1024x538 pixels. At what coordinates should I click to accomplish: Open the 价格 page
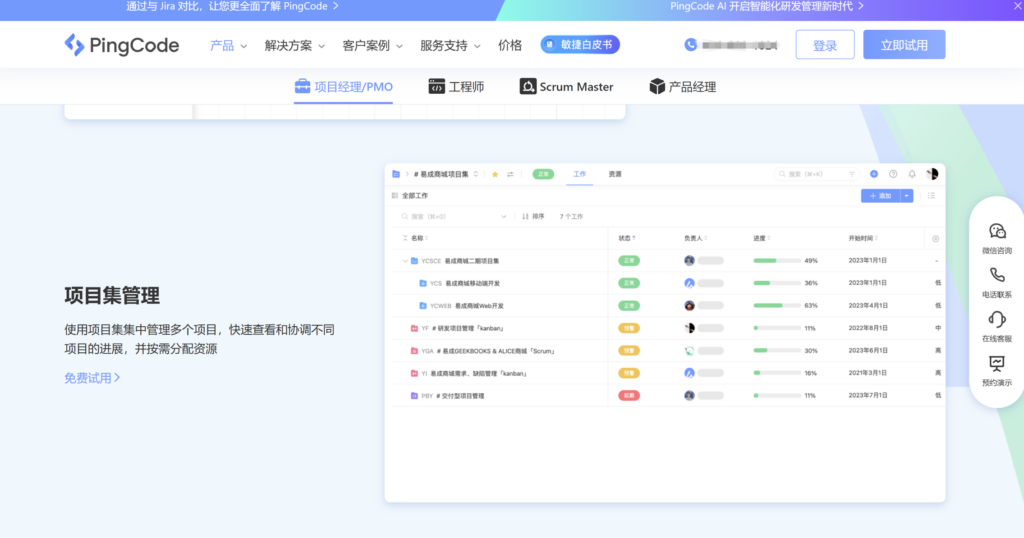(510, 46)
